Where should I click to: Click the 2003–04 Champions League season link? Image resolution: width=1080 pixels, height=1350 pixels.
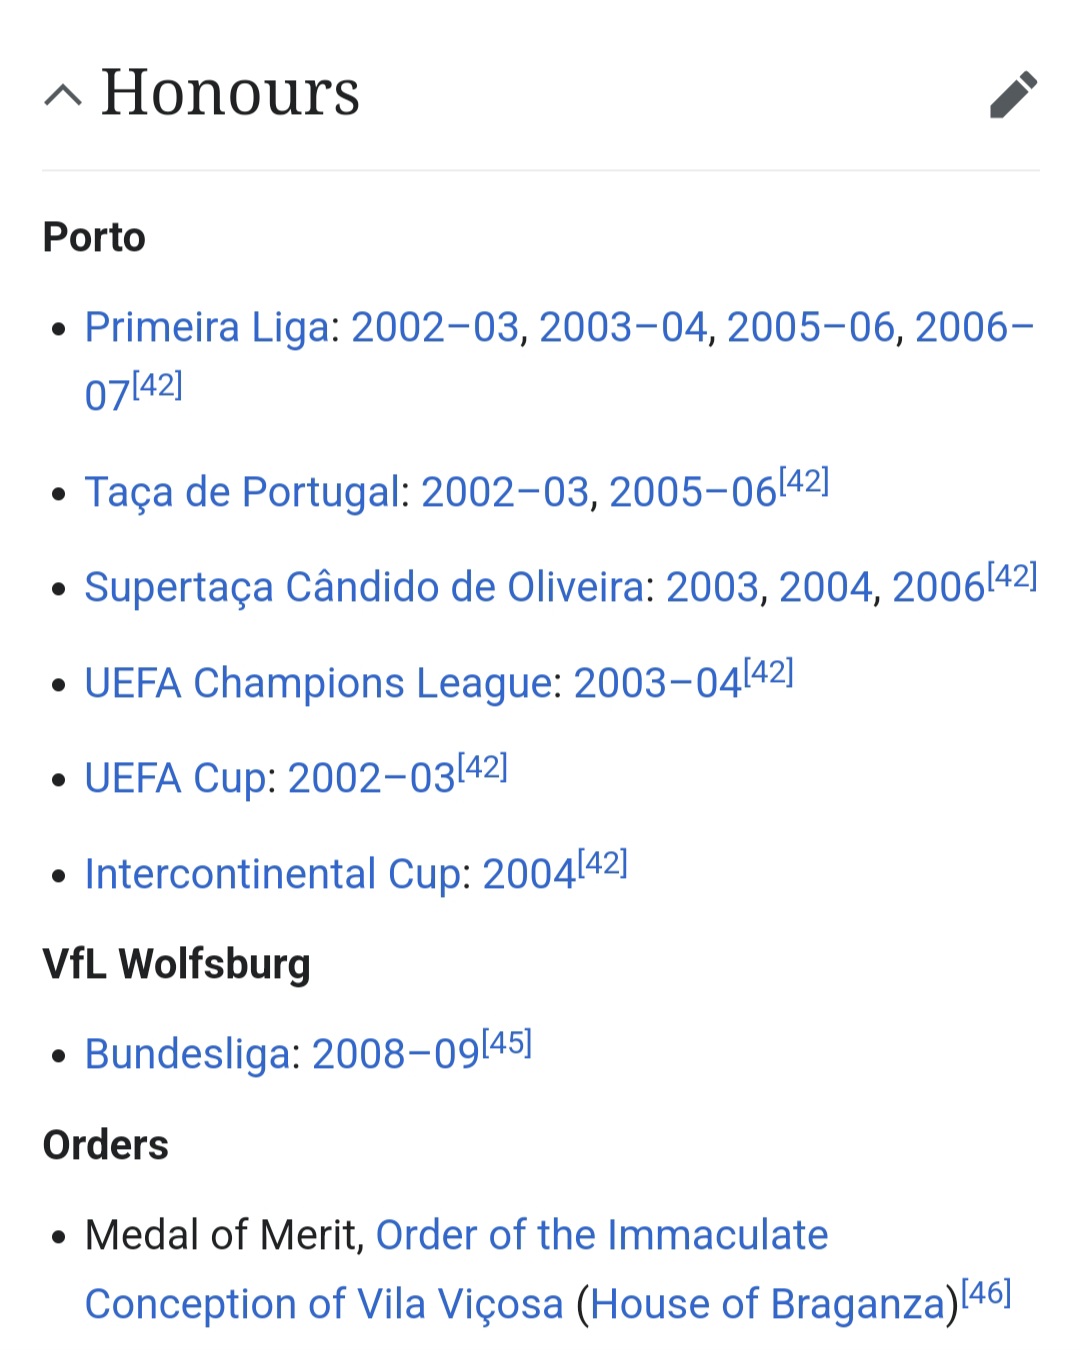pos(657,683)
